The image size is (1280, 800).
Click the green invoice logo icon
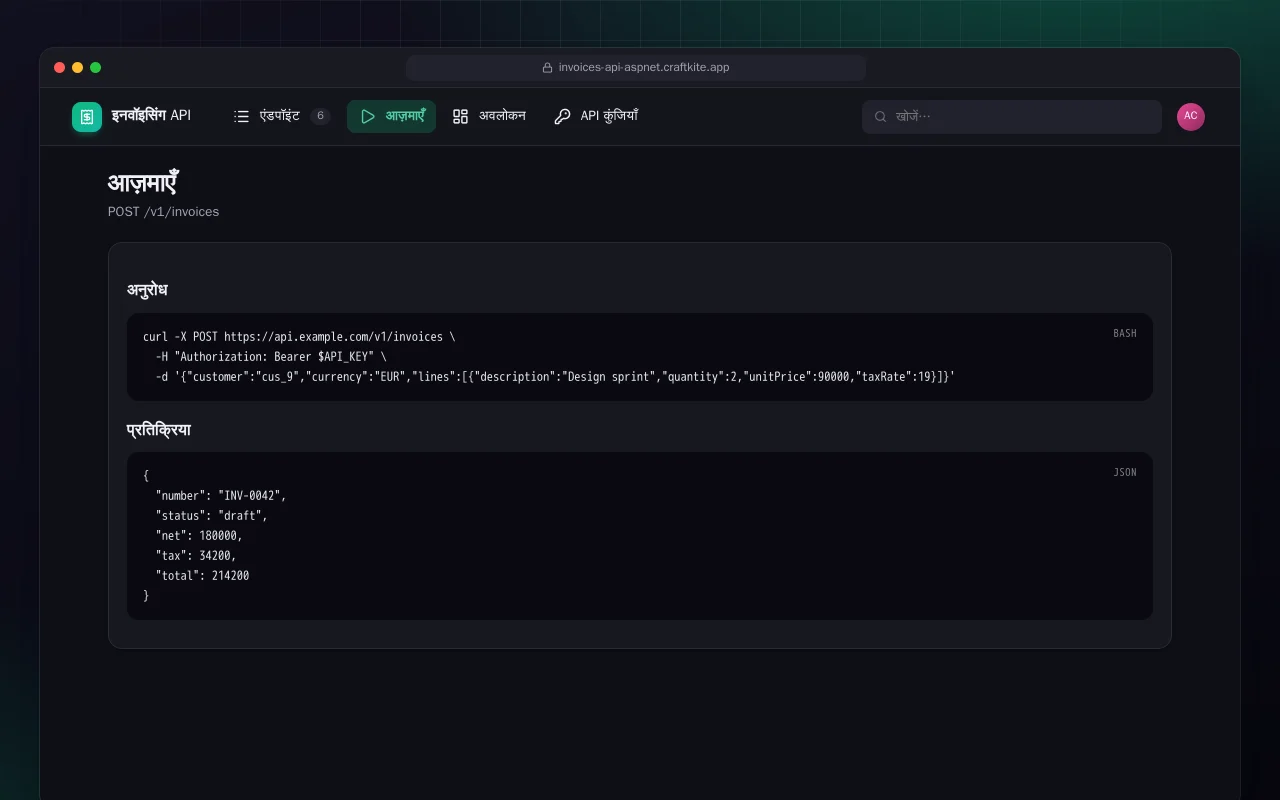[x=87, y=117]
